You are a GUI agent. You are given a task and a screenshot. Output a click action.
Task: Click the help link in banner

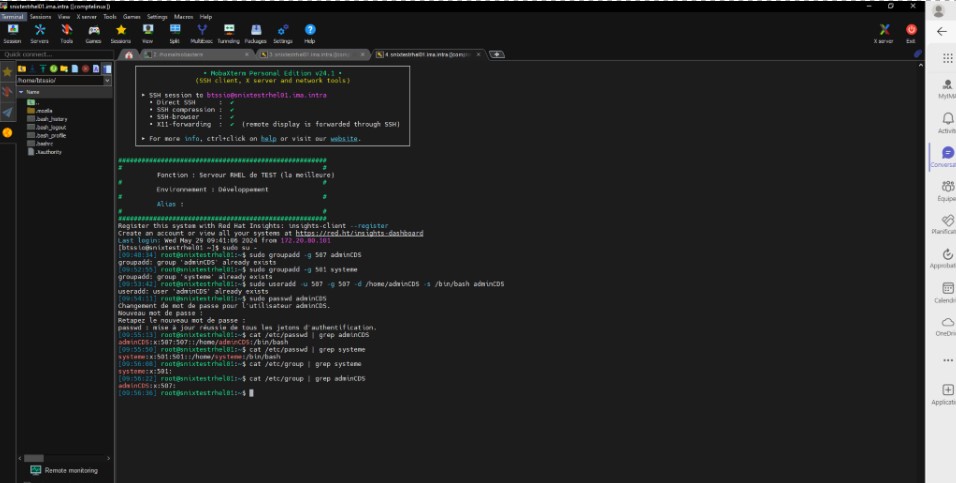268,139
